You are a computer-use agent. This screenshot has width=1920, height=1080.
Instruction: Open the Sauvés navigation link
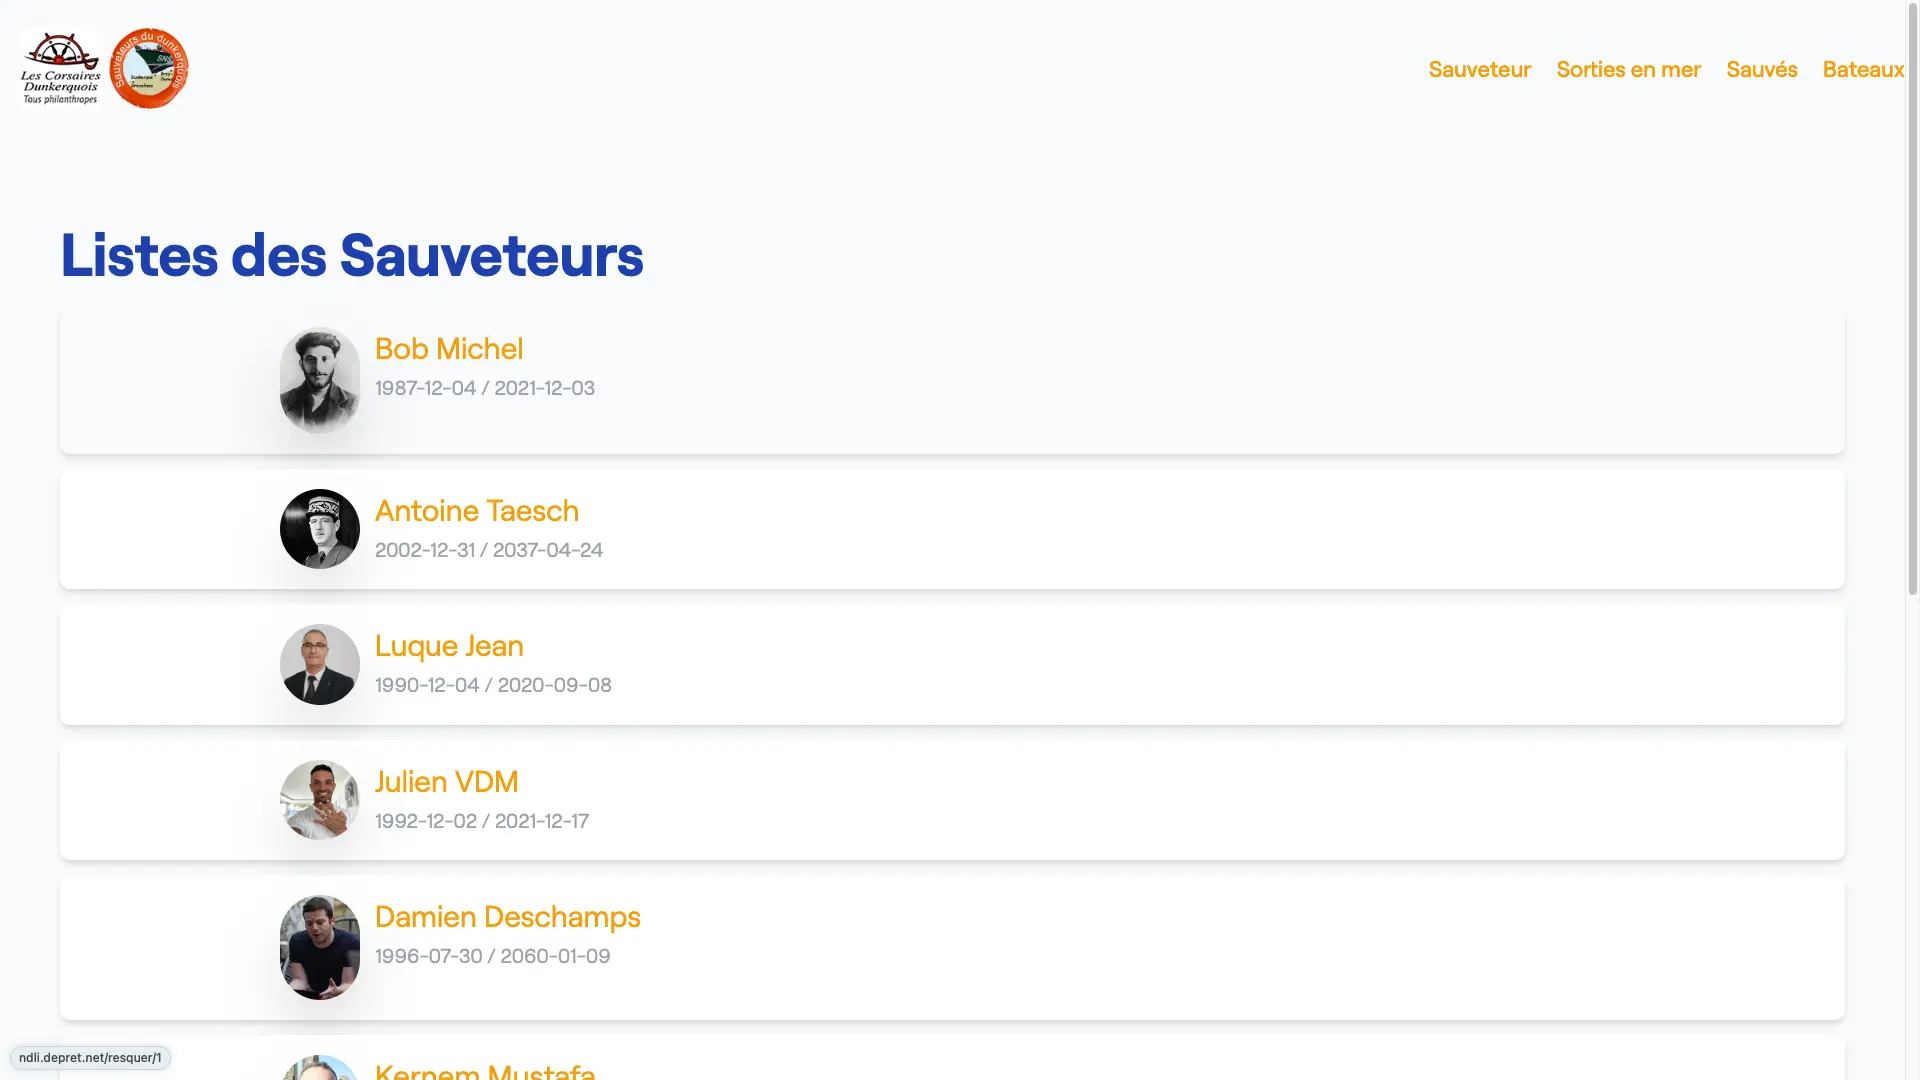(x=1761, y=69)
